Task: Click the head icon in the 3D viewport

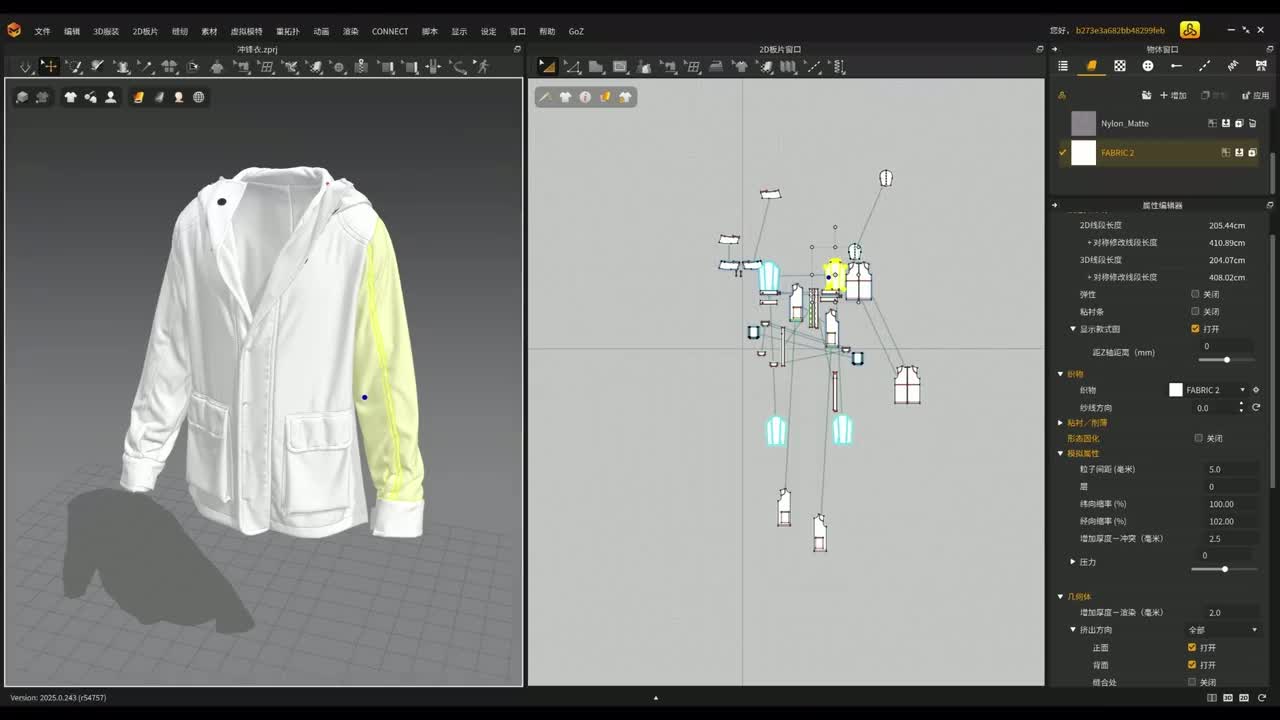Action: [179, 97]
